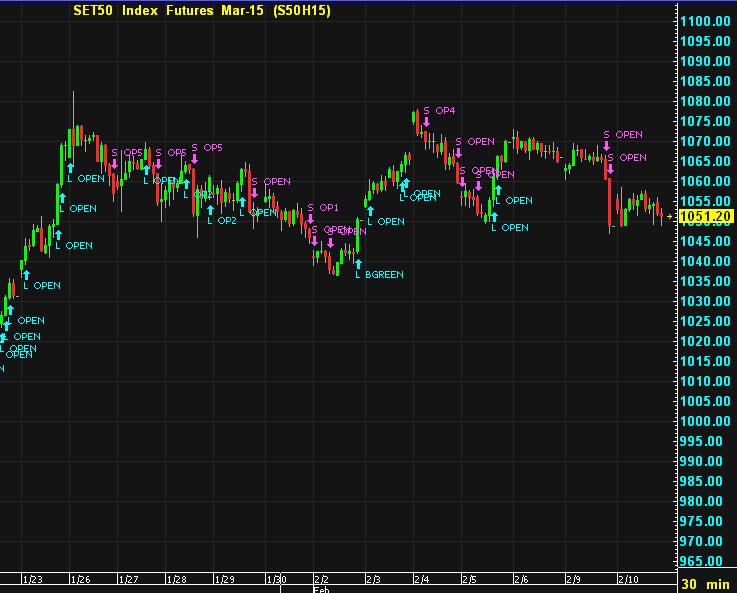Click the lowest L OPEN arrow near 2/5
The image size is (737, 593).
(493, 216)
